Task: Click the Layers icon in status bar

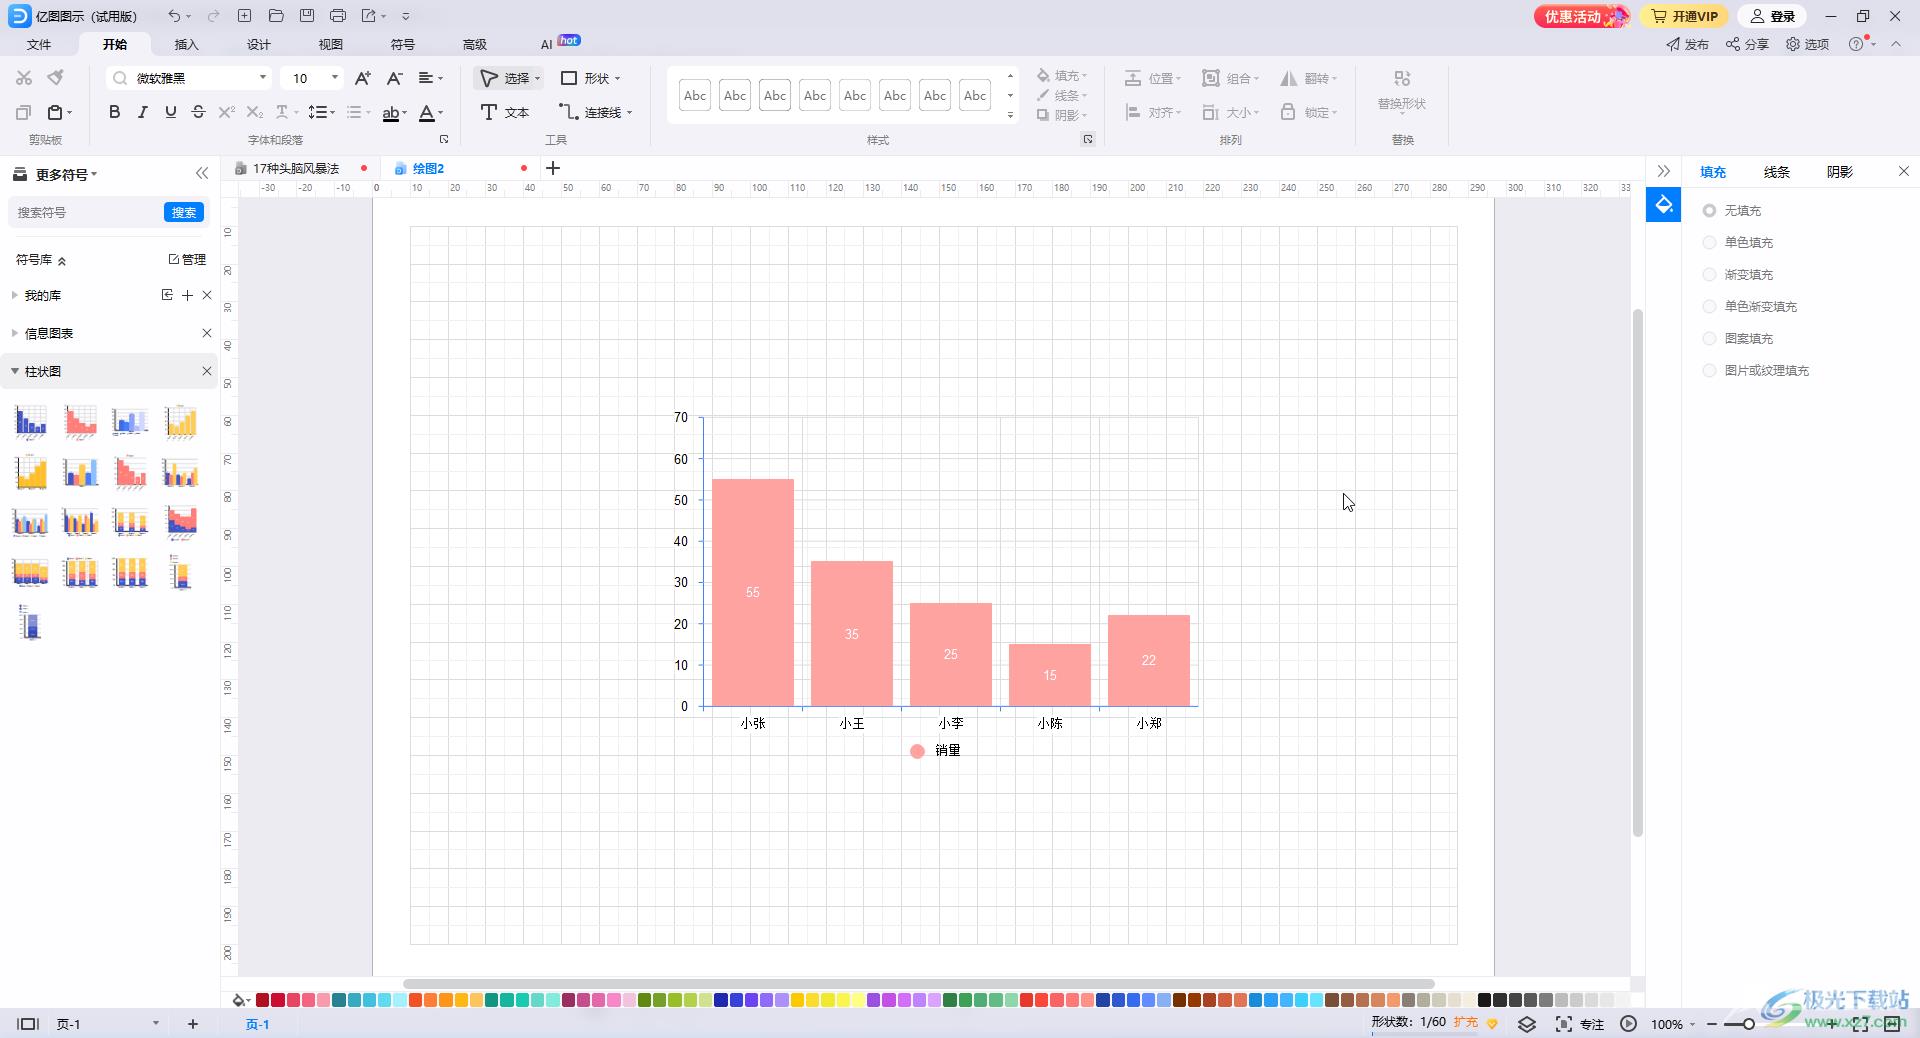Action: coord(1526,1024)
